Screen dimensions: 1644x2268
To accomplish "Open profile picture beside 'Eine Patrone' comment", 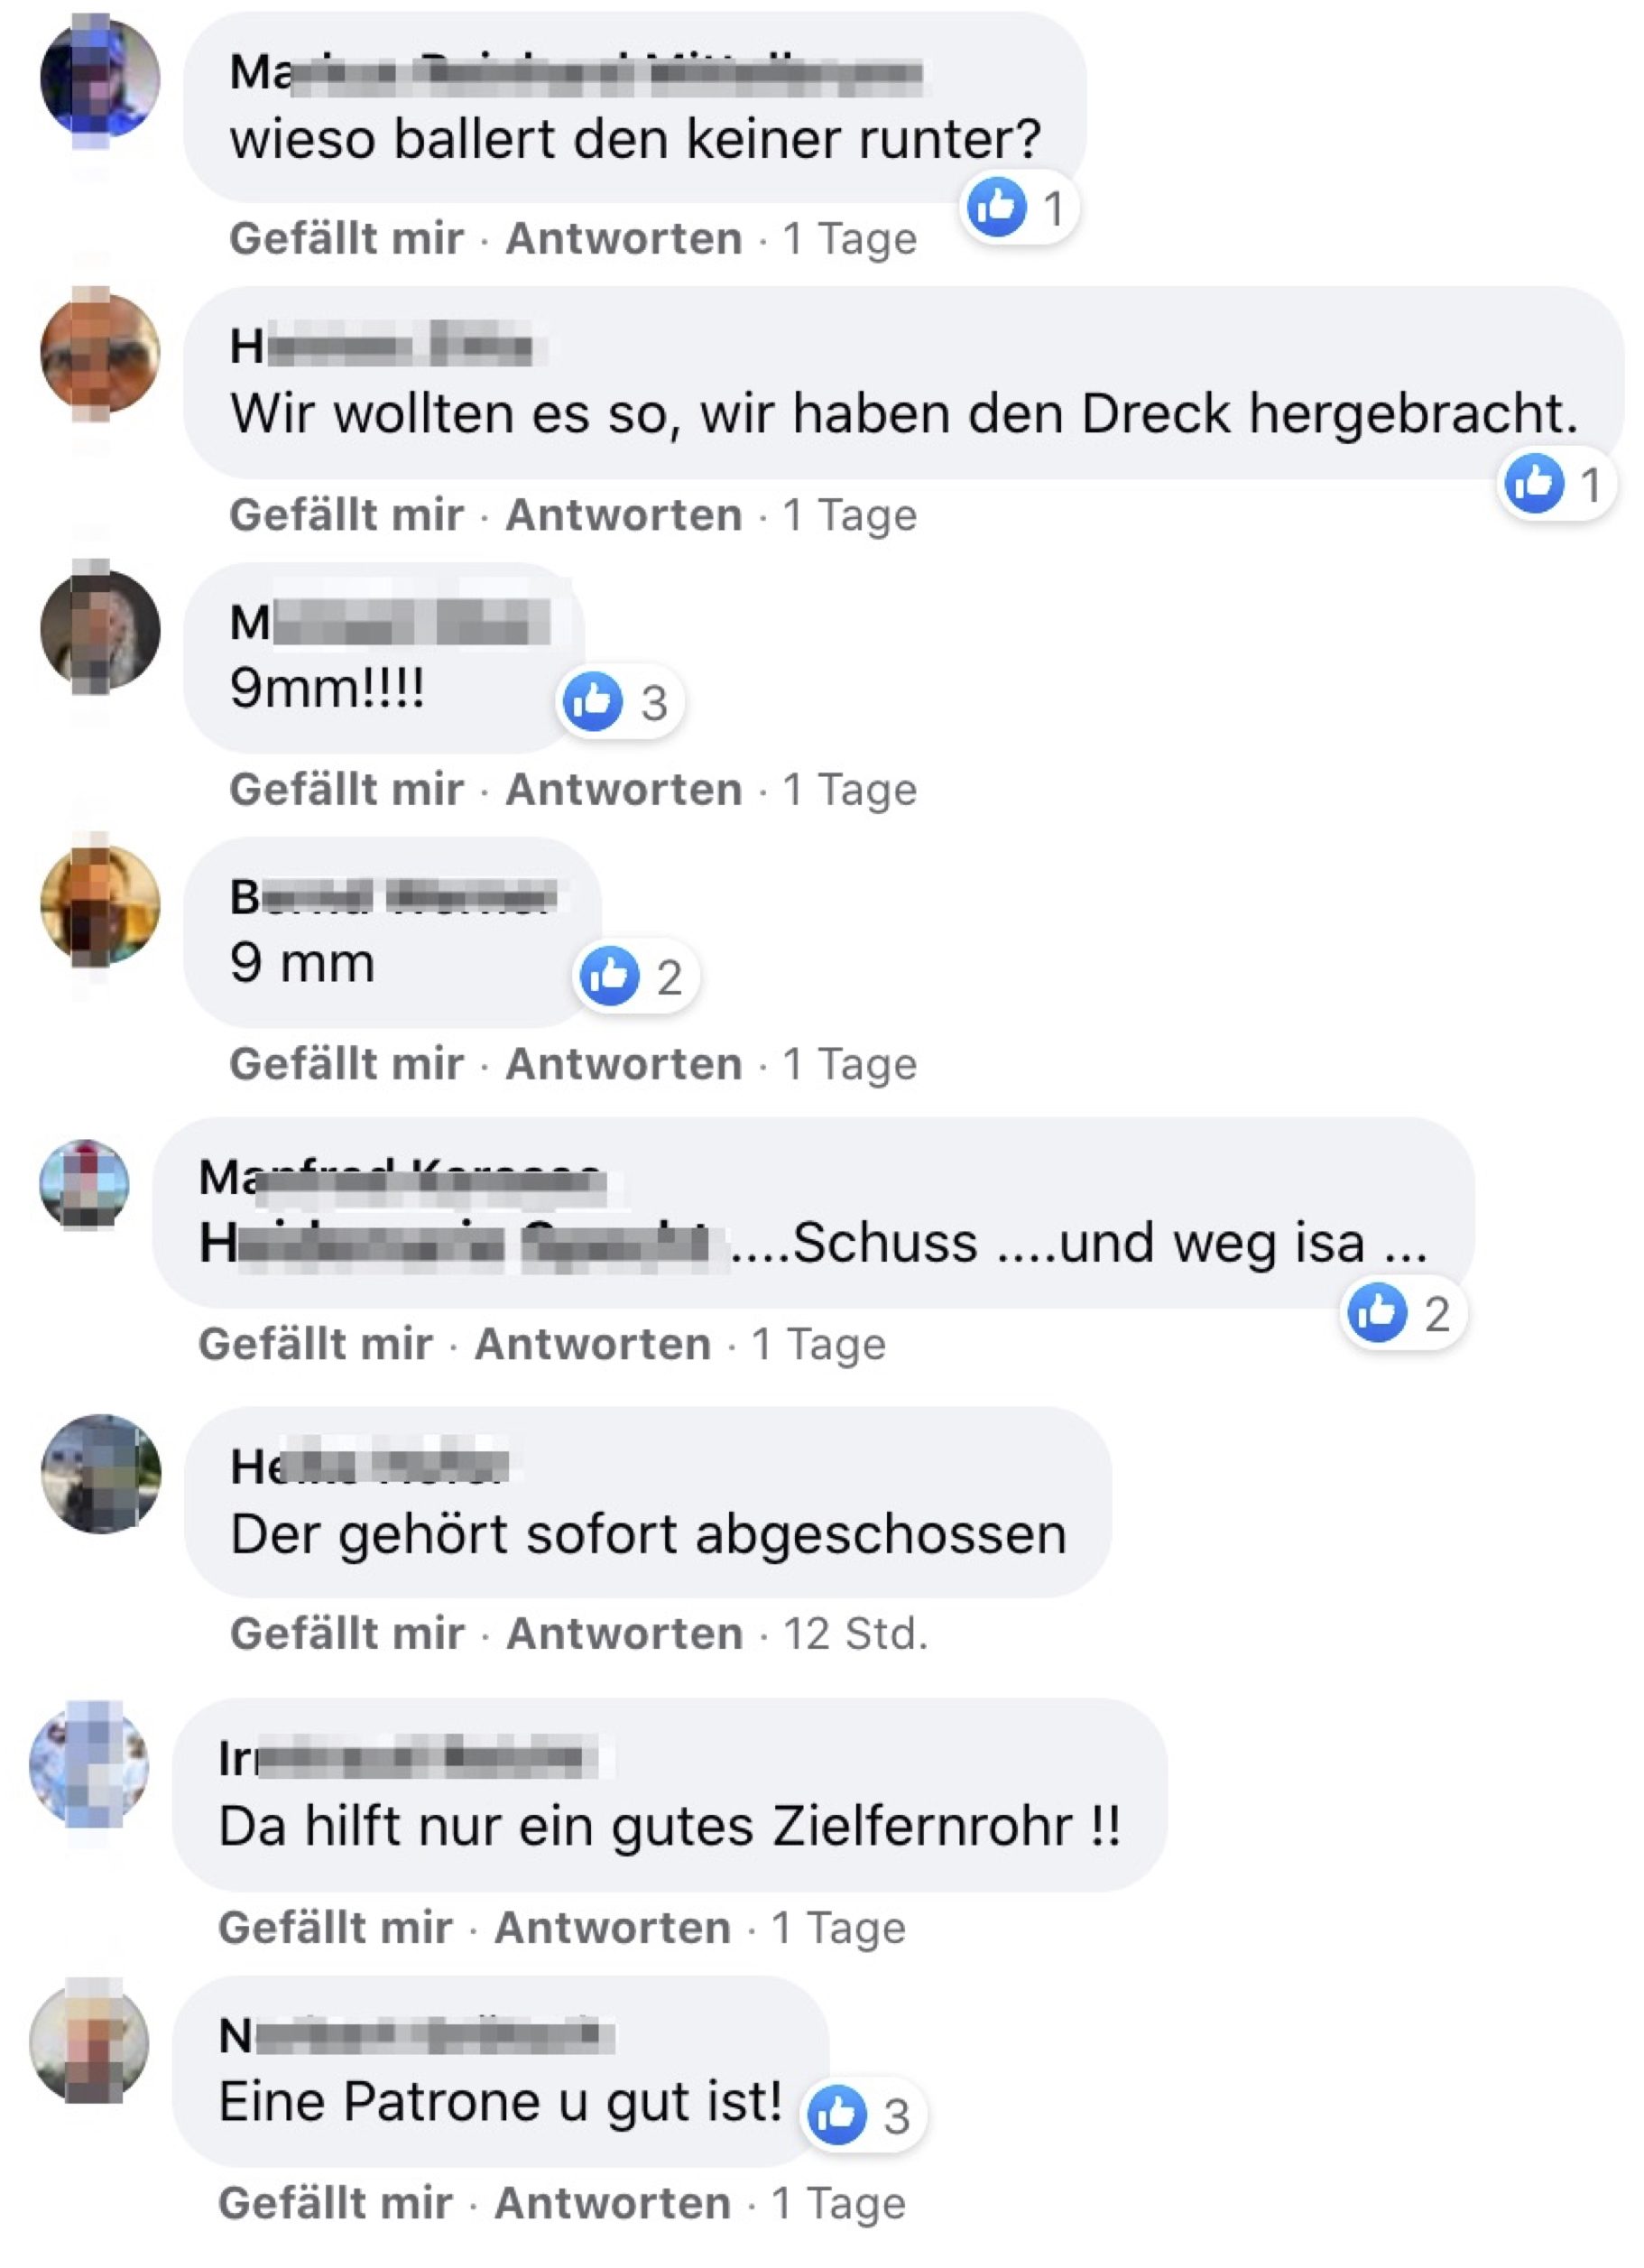I will (x=89, y=2041).
